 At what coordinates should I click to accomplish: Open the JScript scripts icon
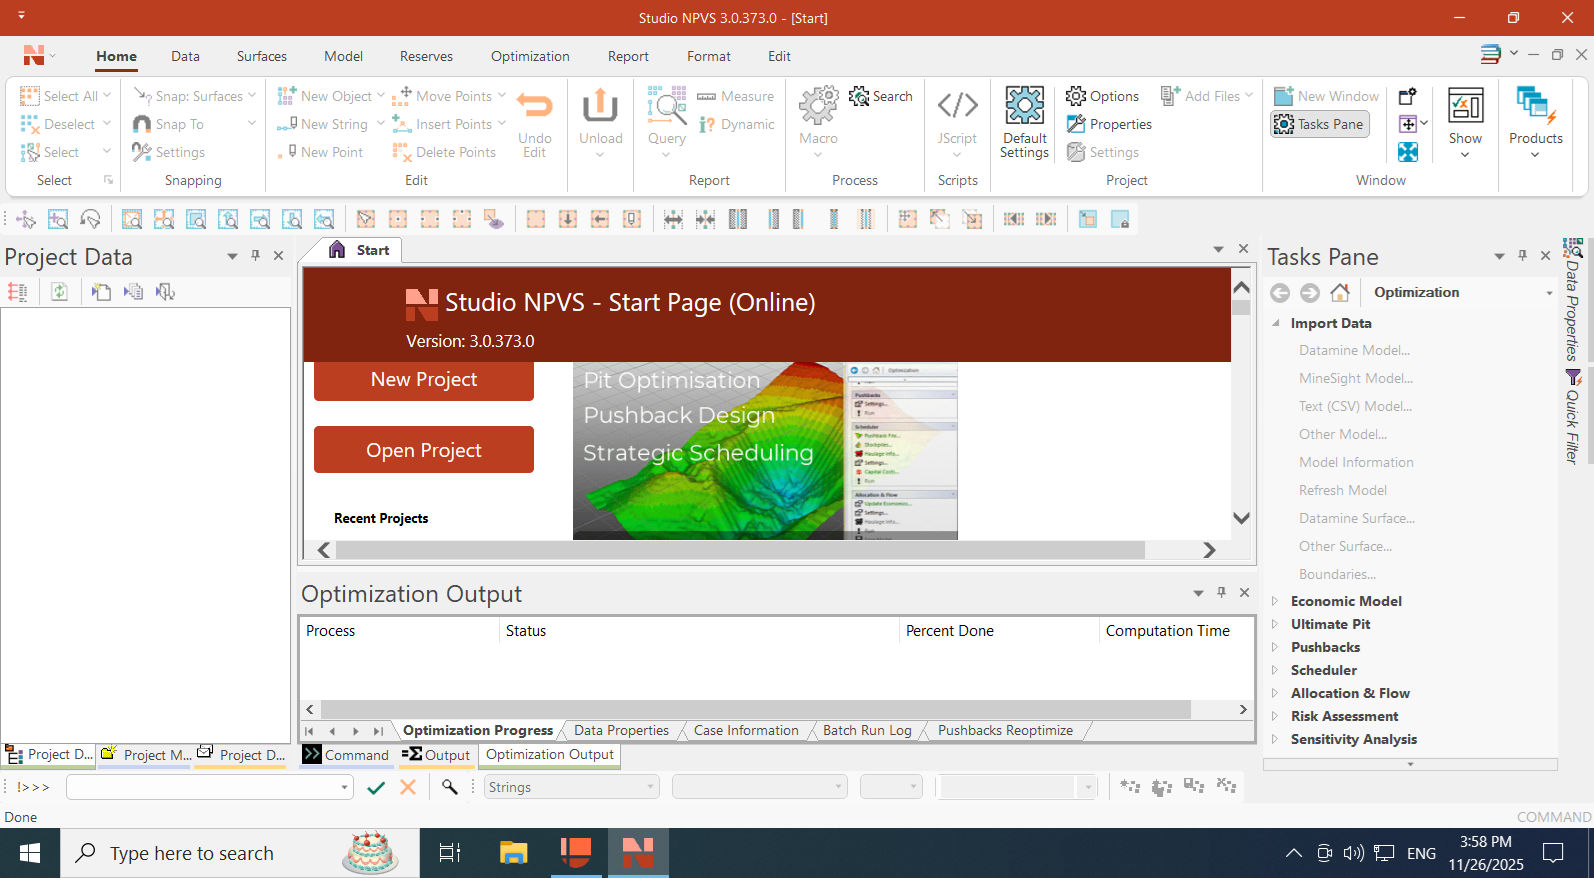tap(957, 106)
